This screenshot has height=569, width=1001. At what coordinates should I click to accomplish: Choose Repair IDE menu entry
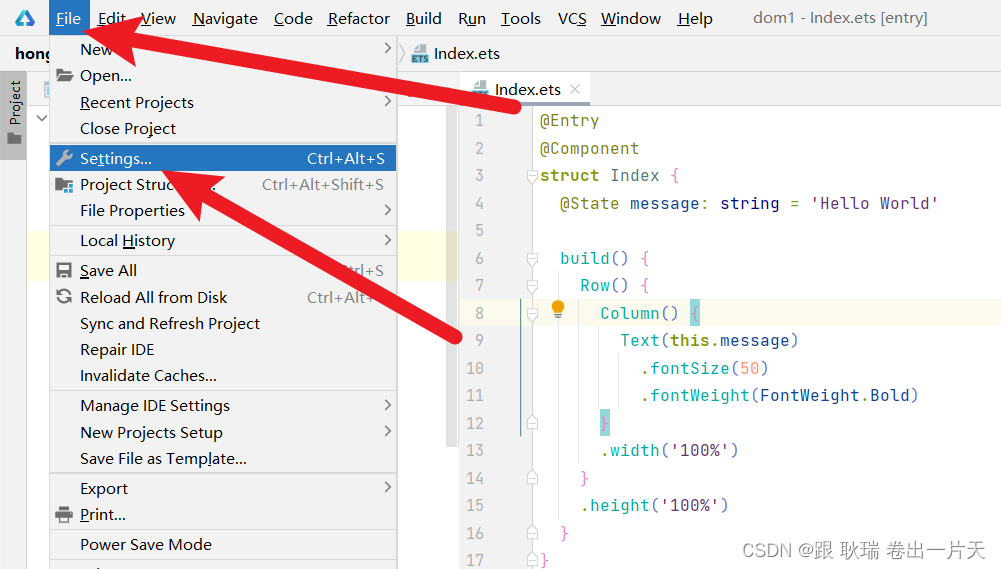tap(223, 349)
